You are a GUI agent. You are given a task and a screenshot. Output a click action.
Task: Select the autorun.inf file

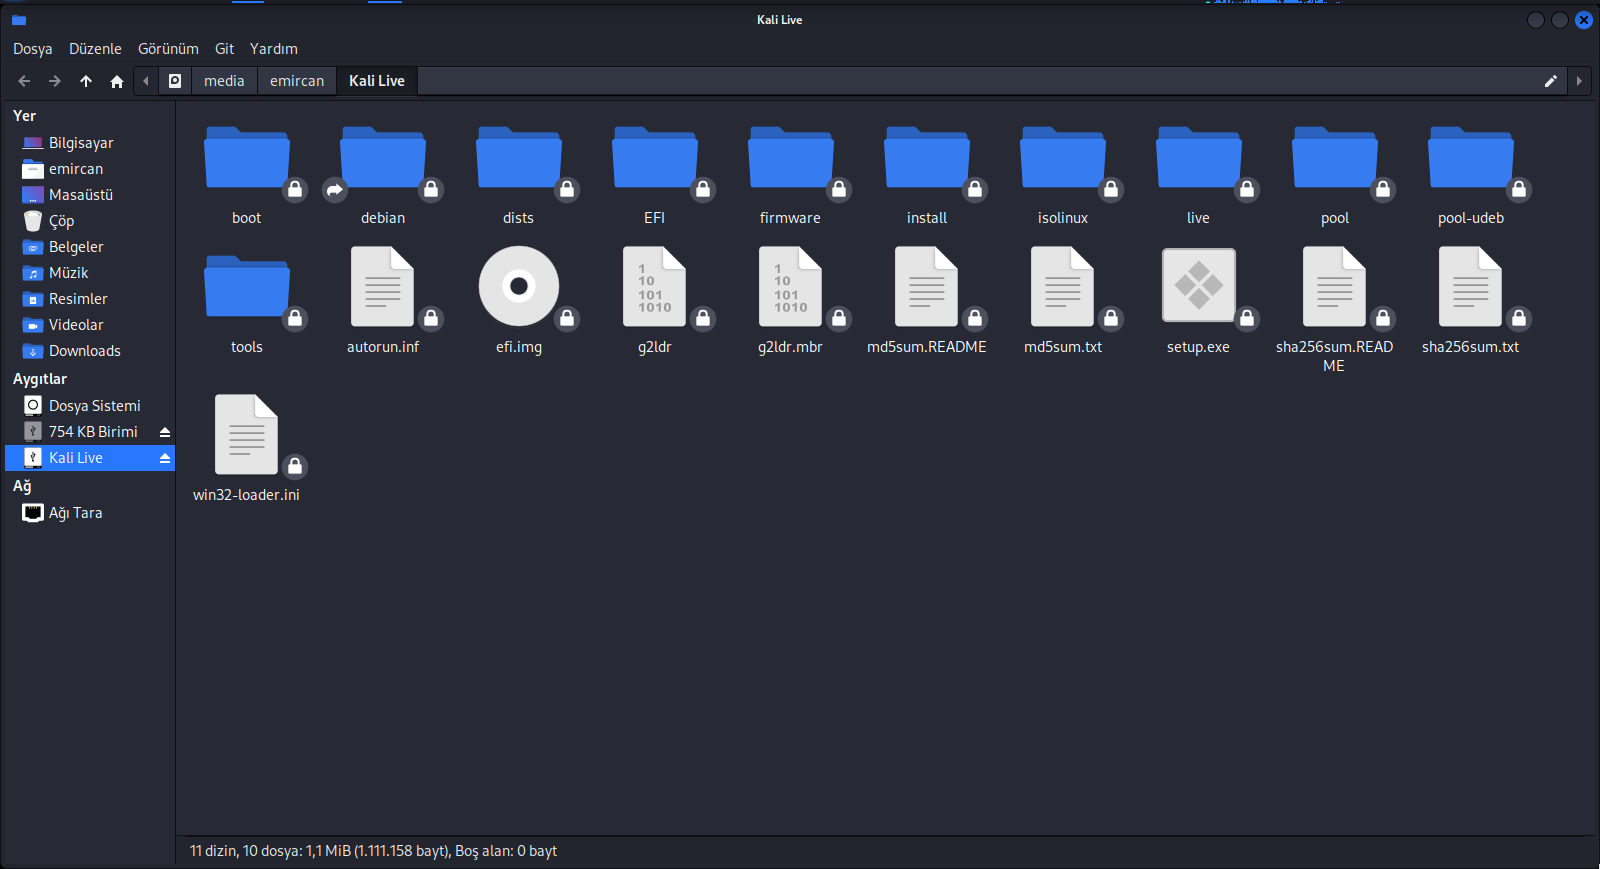(383, 287)
